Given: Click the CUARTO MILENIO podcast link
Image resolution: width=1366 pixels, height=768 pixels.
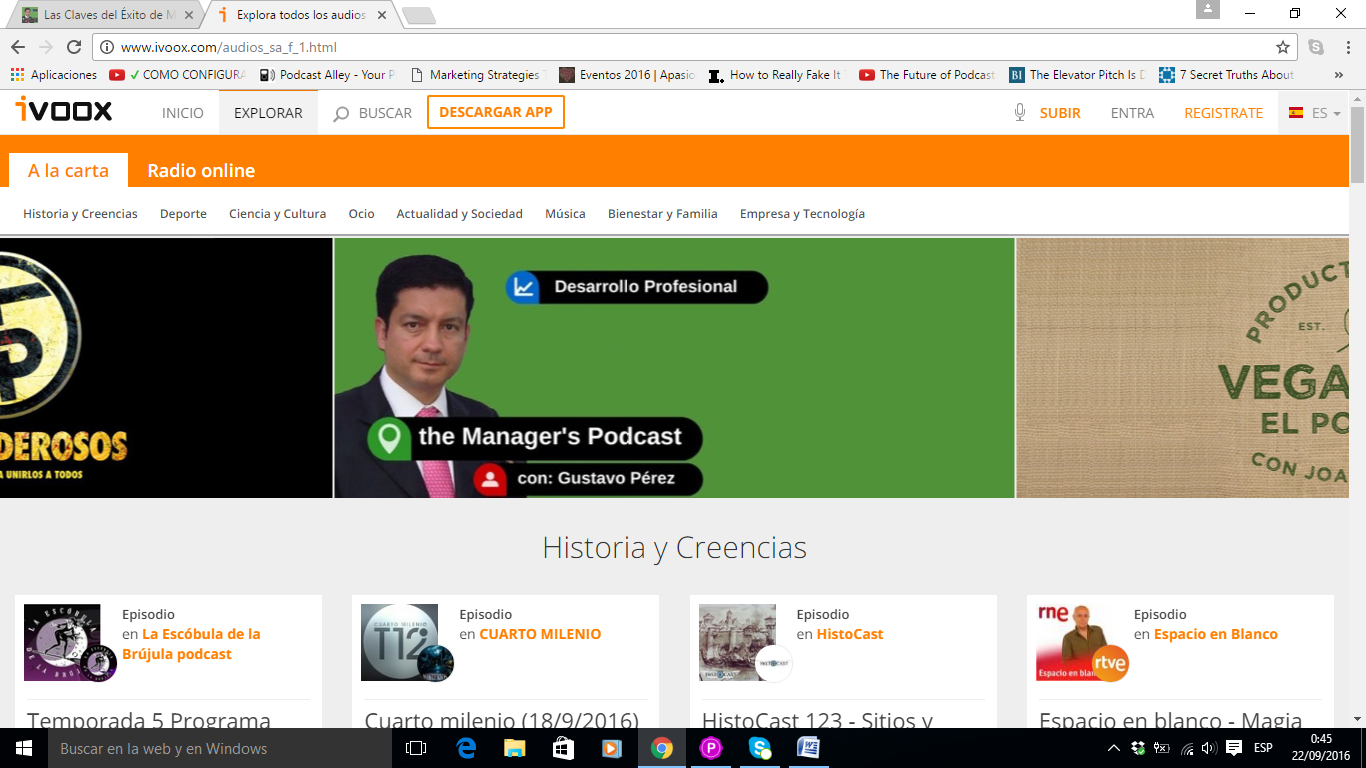Looking at the screenshot, I should coord(540,634).
